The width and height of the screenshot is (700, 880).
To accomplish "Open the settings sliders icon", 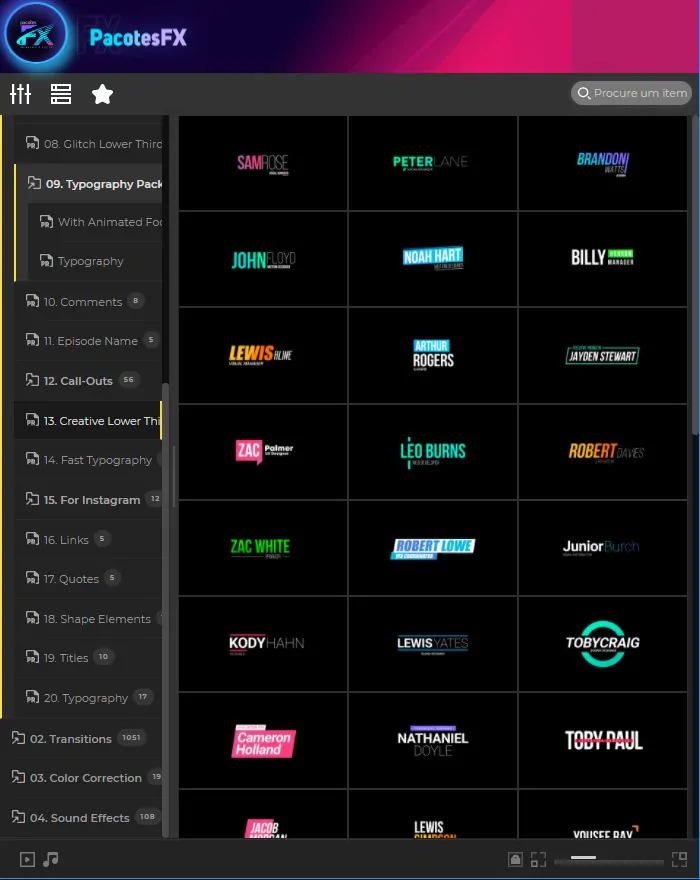I will coord(21,94).
